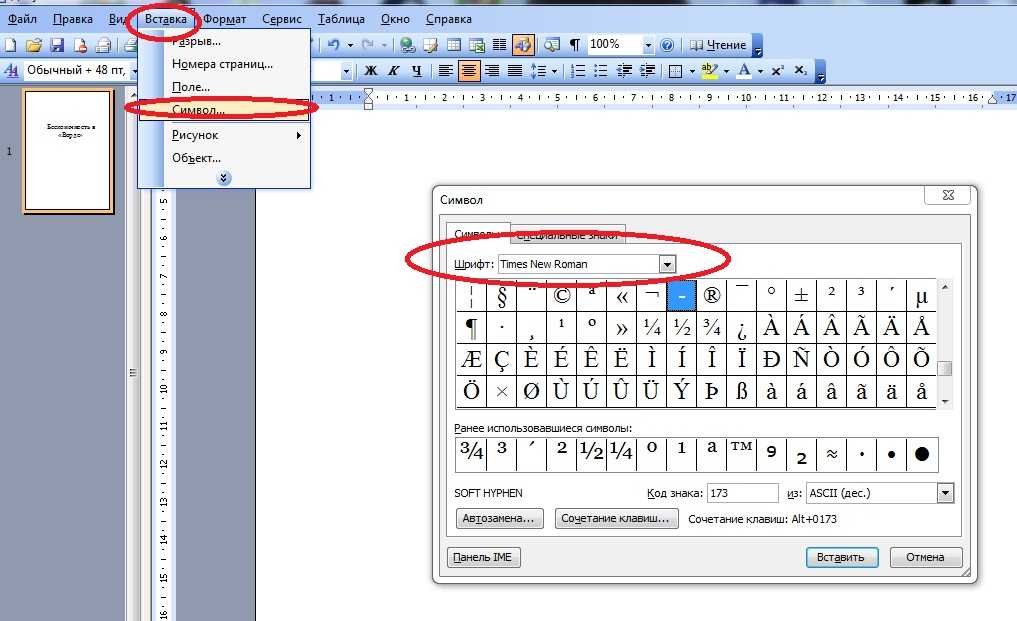The height and width of the screenshot is (621, 1017).
Task: Toggle Bold (Ж) formatting
Action: pos(371,71)
